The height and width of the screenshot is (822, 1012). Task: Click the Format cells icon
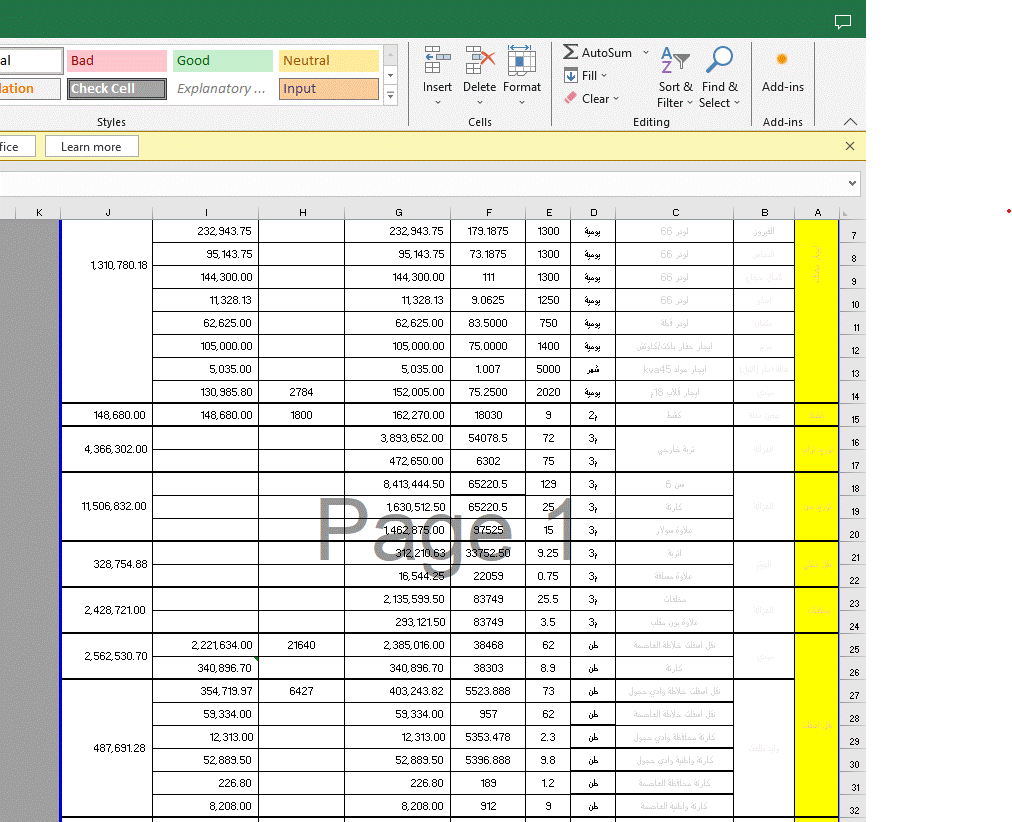(521, 60)
